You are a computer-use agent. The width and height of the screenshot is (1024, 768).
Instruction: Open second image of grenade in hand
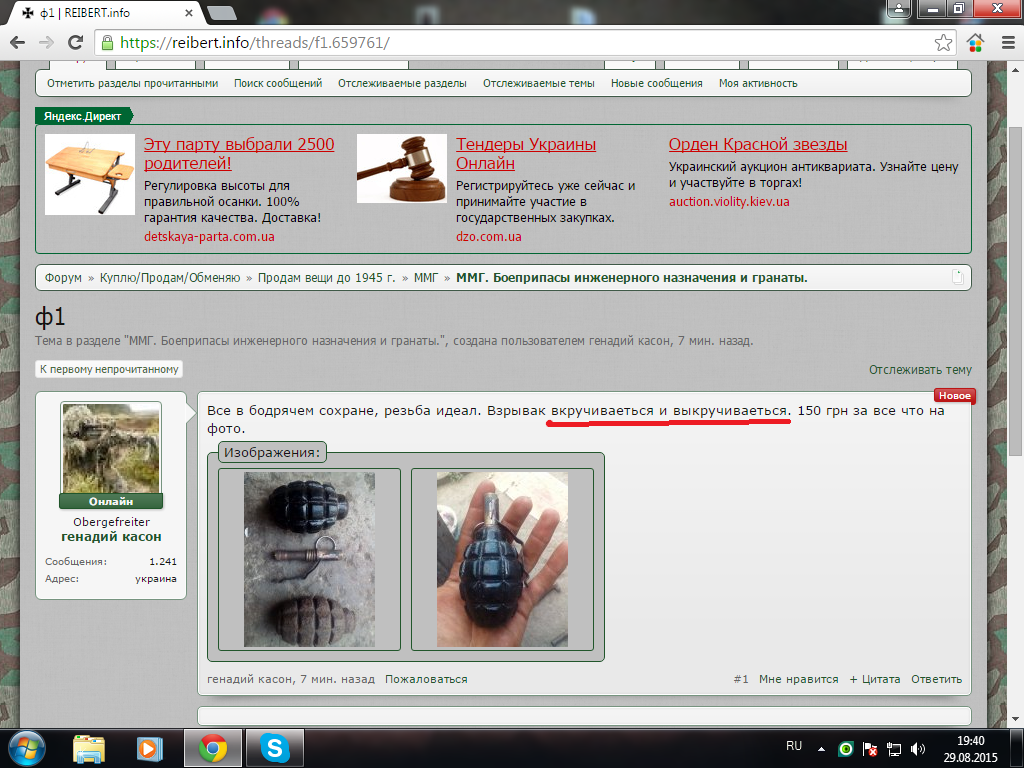click(x=502, y=560)
